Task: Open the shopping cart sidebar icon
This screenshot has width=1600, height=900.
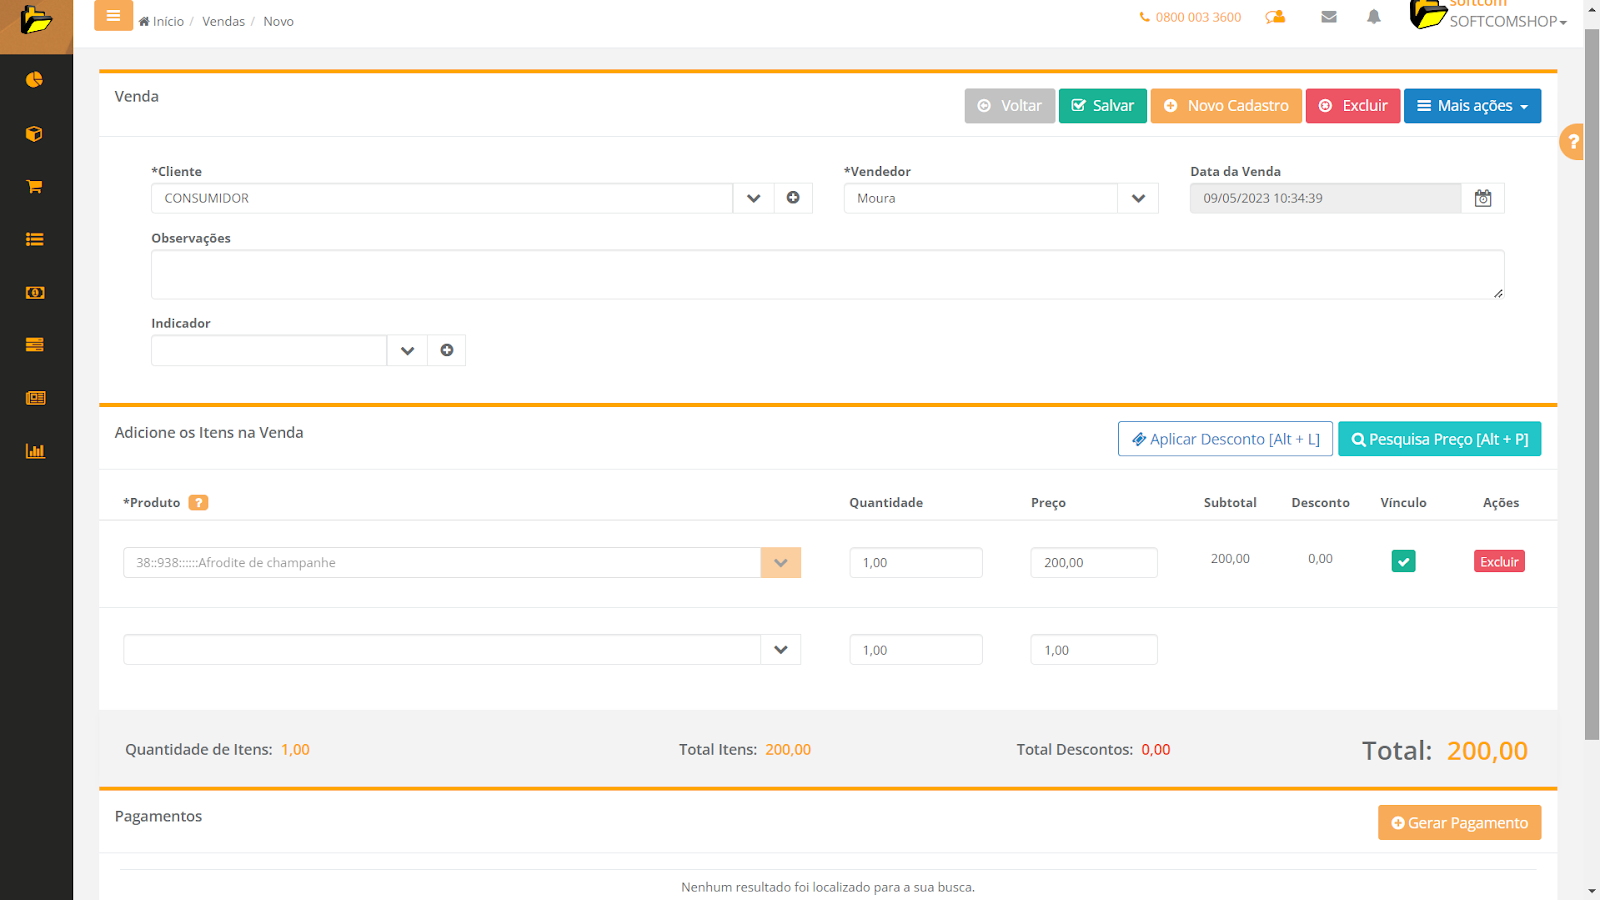Action: point(35,187)
